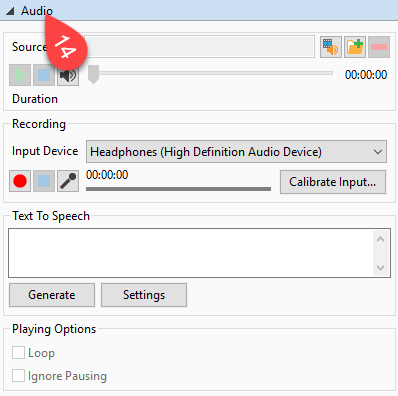Open the Input Device dropdown
398x396 pixels.
pos(236,152)
